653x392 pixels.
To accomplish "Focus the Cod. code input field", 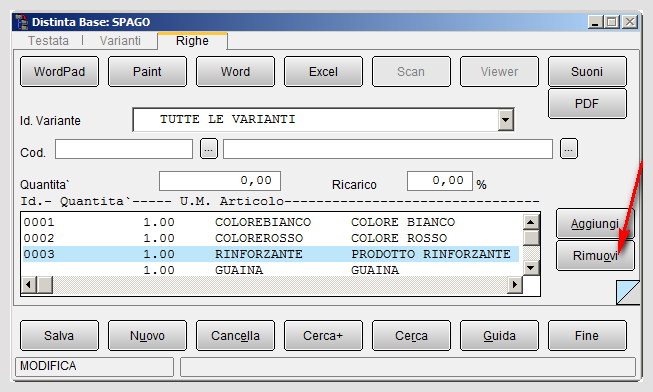I will (x=124, y=149).
